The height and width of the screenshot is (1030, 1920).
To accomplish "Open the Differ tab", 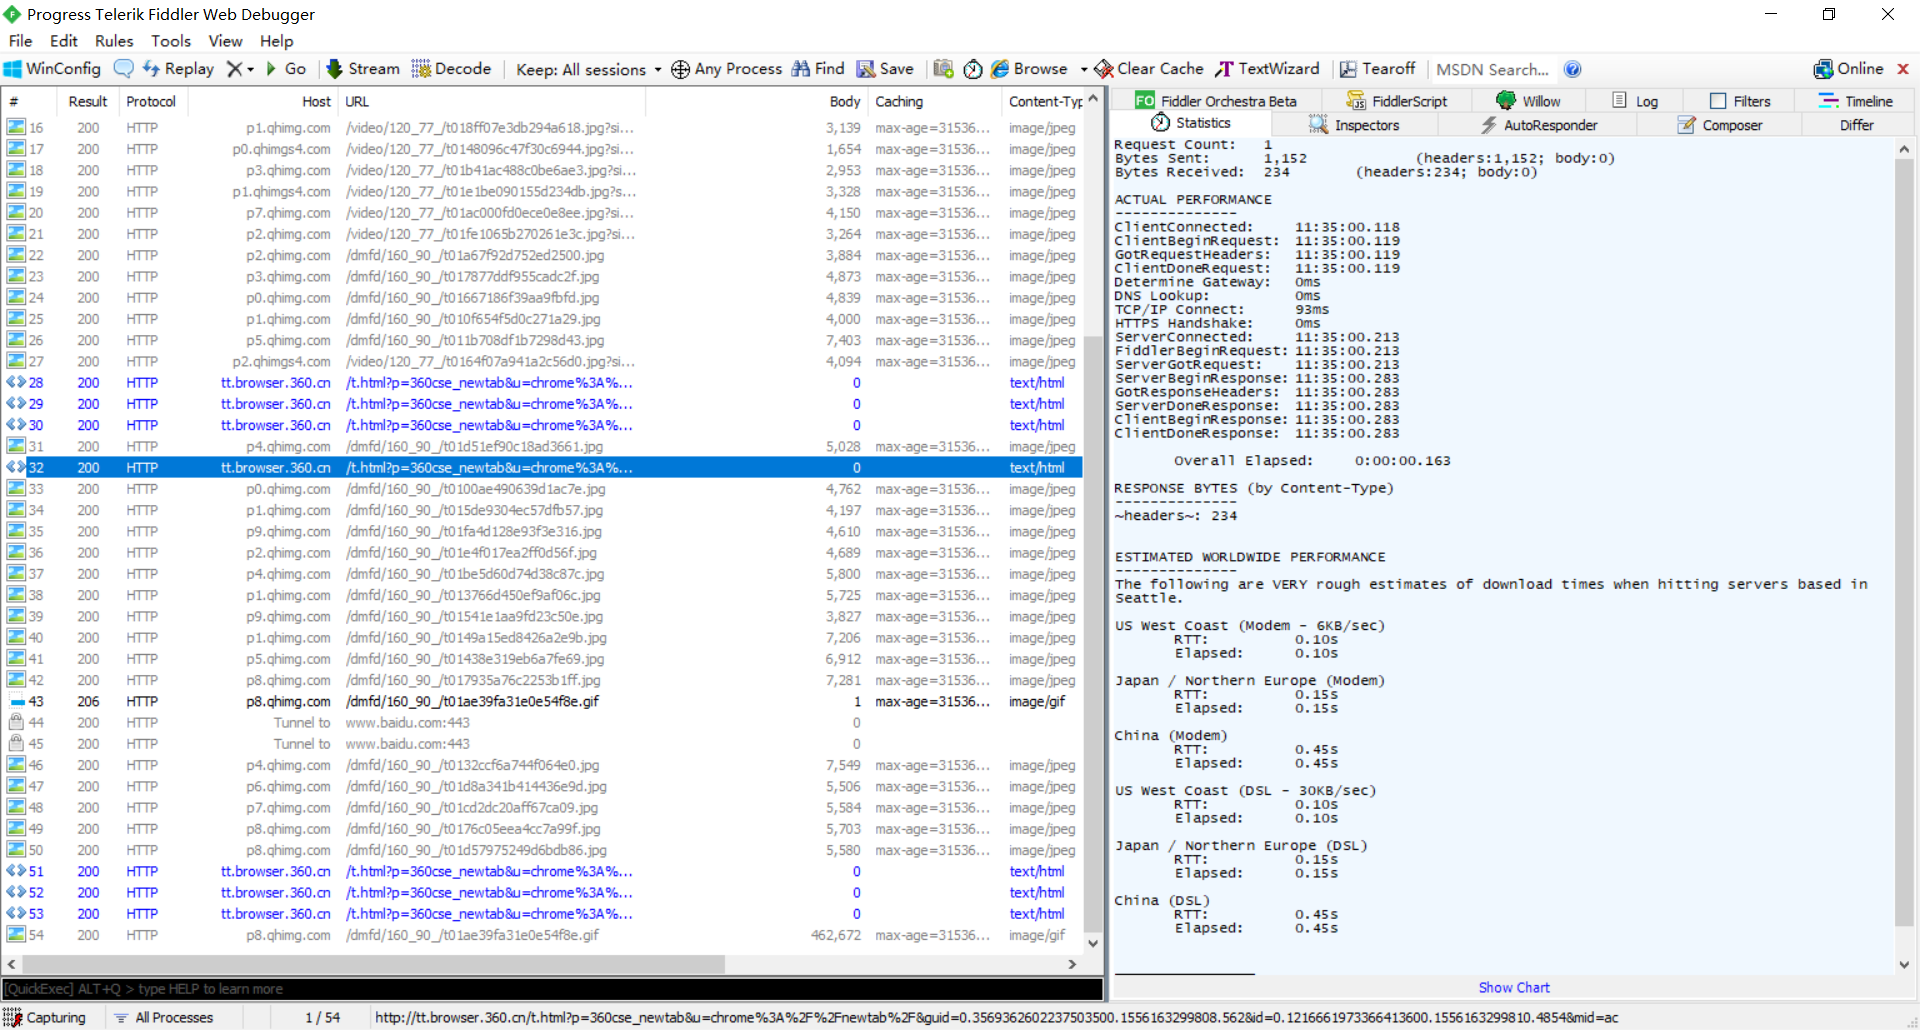I will pyautogui.click(x=1857, y=125).
